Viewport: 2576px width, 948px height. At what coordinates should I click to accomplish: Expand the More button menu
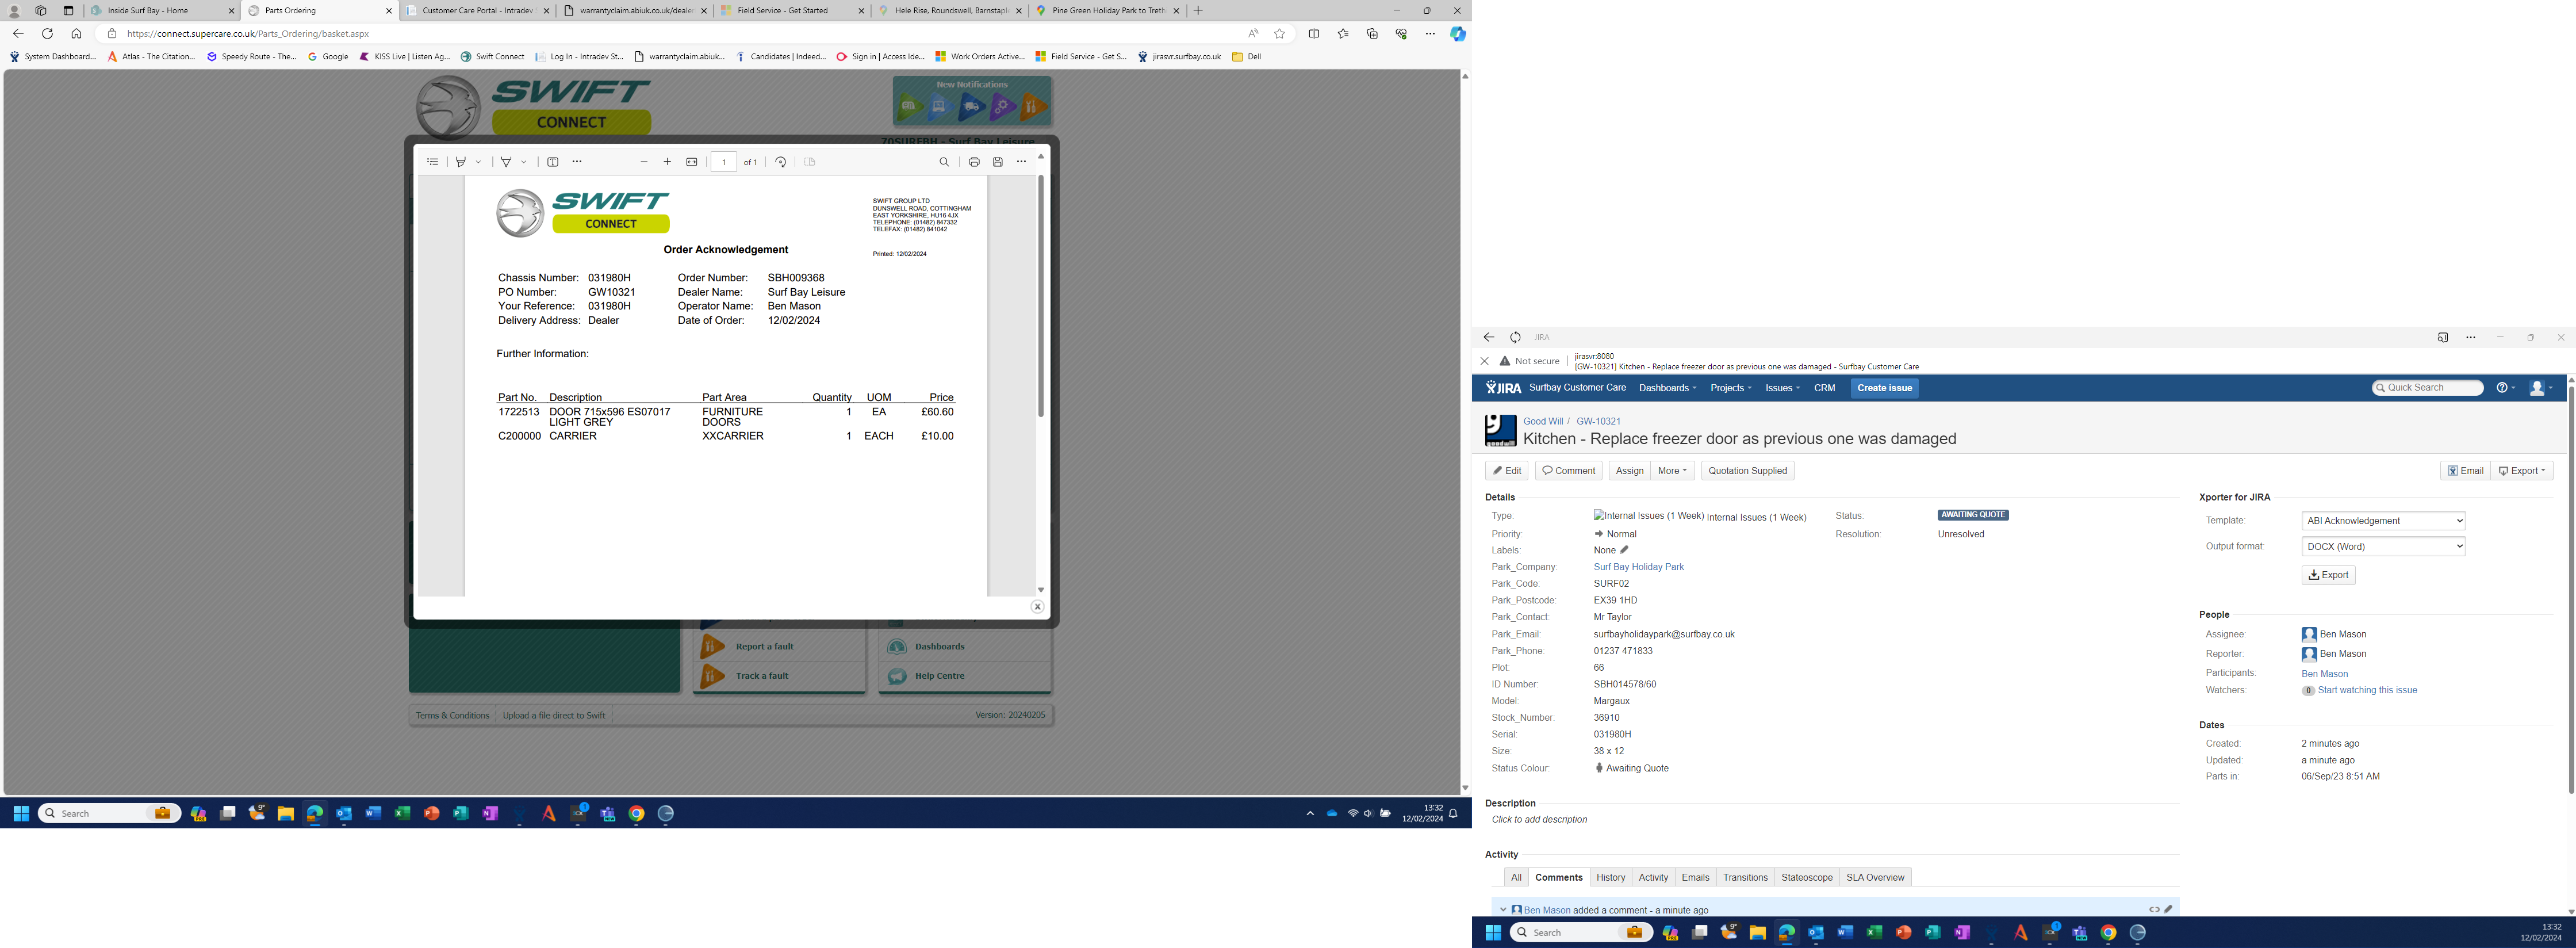[1672, 471]
